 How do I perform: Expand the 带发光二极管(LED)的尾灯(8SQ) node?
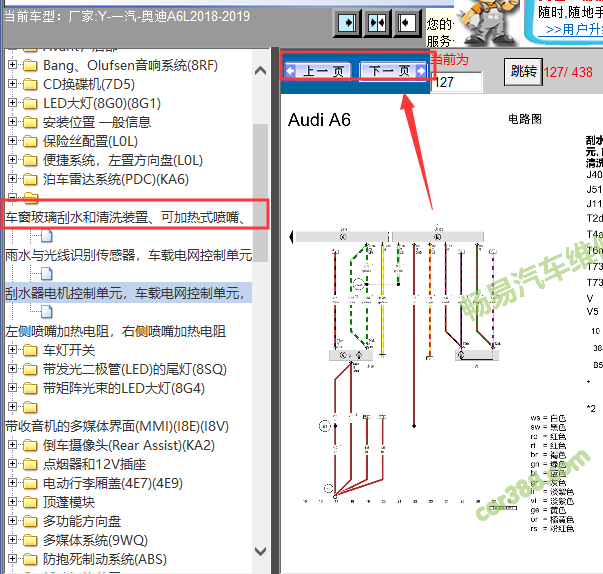click(12, 369)
